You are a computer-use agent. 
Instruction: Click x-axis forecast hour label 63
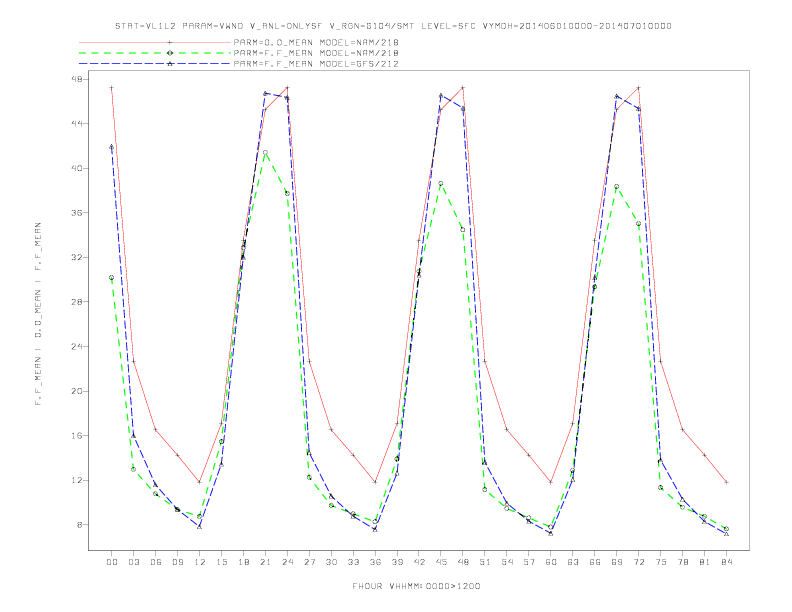pos(573,562)
